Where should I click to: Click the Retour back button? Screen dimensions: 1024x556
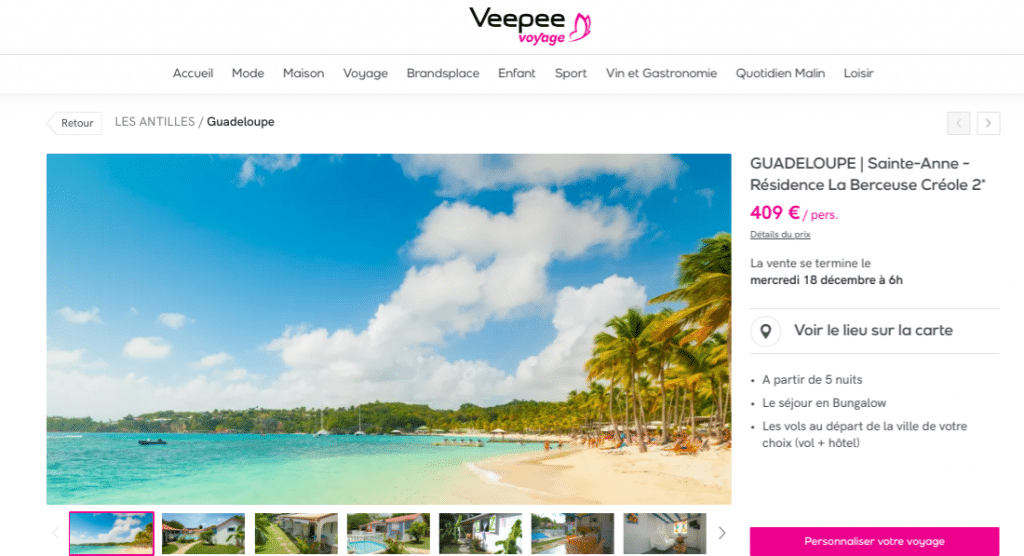(x=74, y=123)
